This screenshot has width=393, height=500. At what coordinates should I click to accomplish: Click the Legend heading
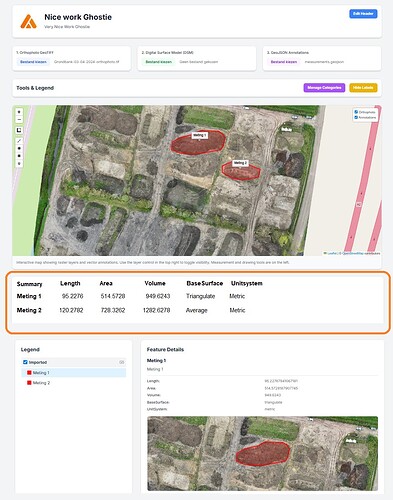coord(30,350)
